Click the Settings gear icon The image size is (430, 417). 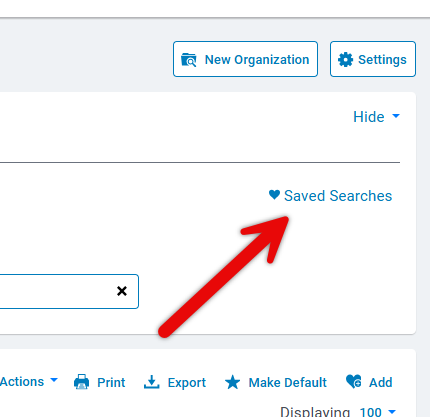[x=345, y=60]
